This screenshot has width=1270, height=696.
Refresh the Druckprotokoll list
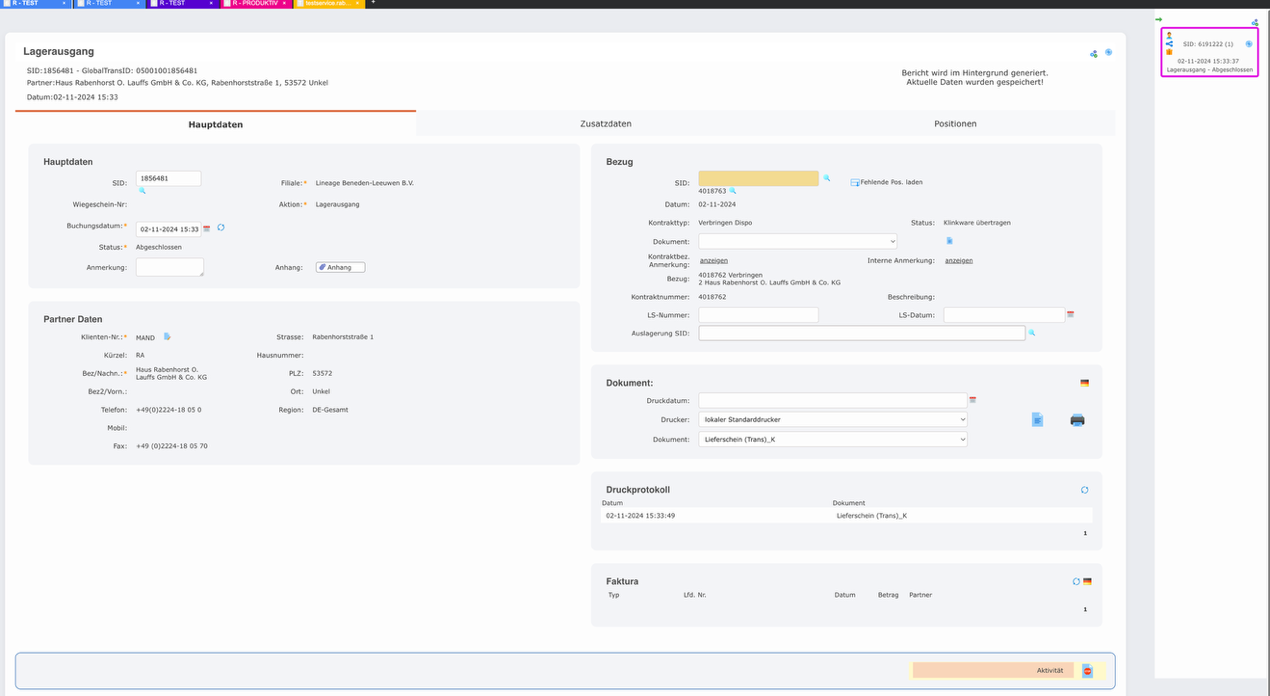point(1084,490)
